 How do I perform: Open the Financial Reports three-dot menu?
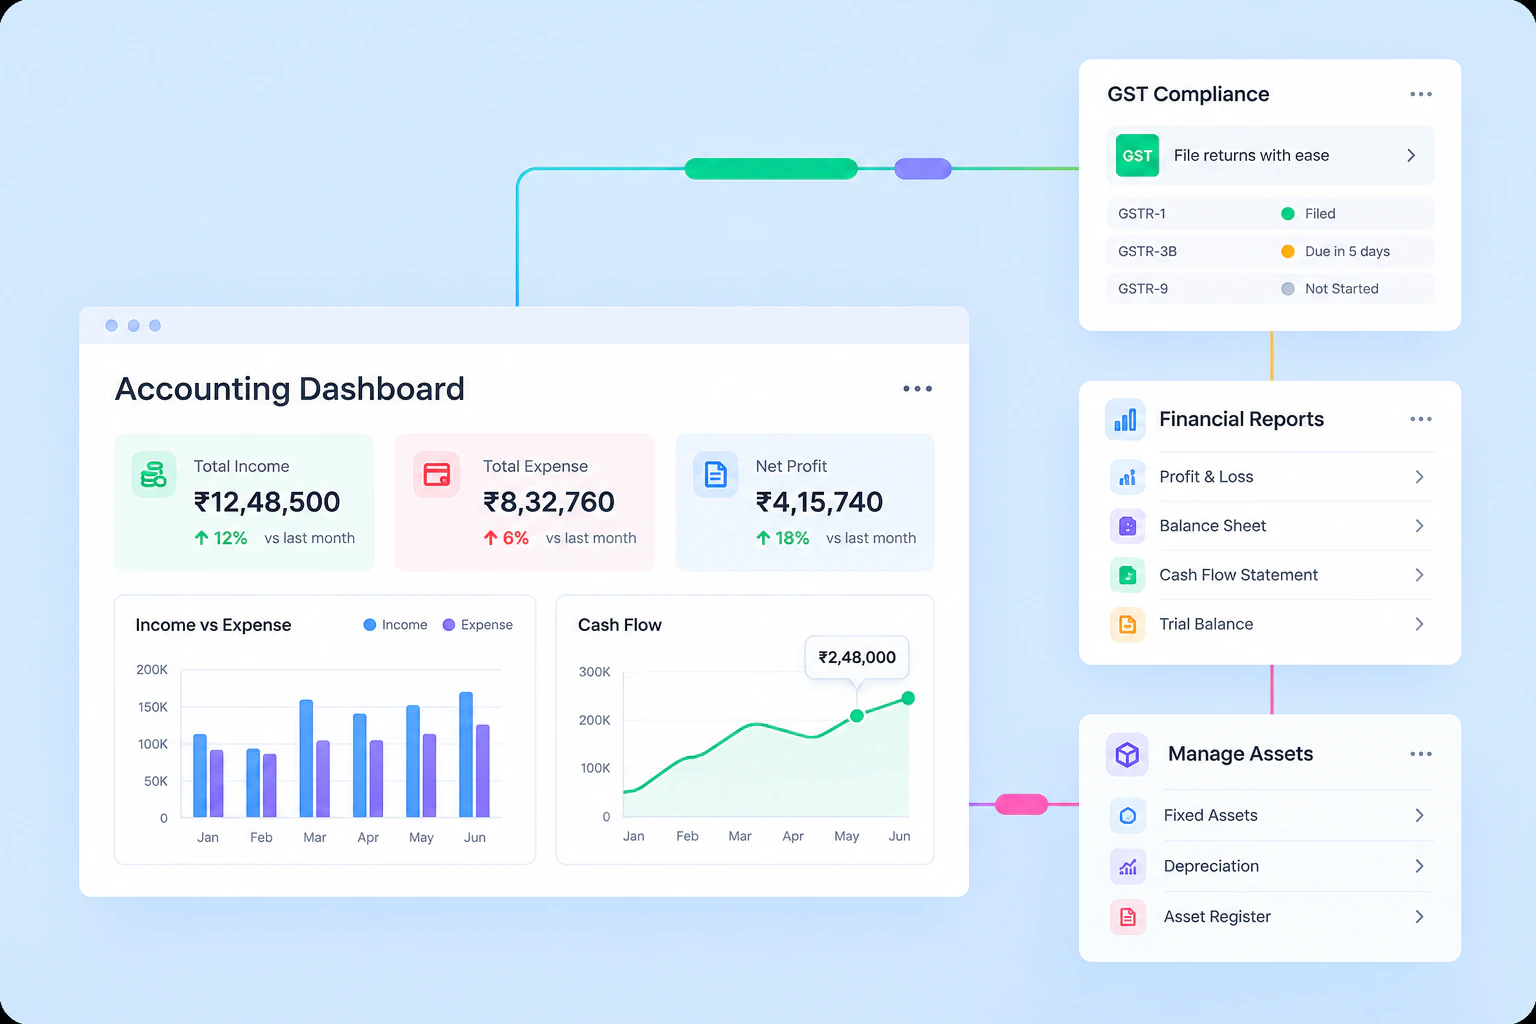click(x=1421, y=419)
